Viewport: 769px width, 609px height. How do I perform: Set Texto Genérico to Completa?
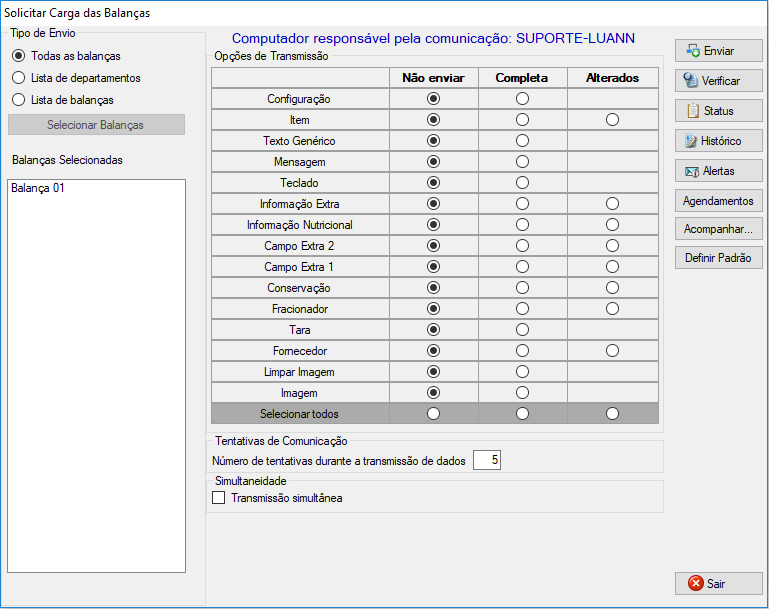click(x=522, y=141)
